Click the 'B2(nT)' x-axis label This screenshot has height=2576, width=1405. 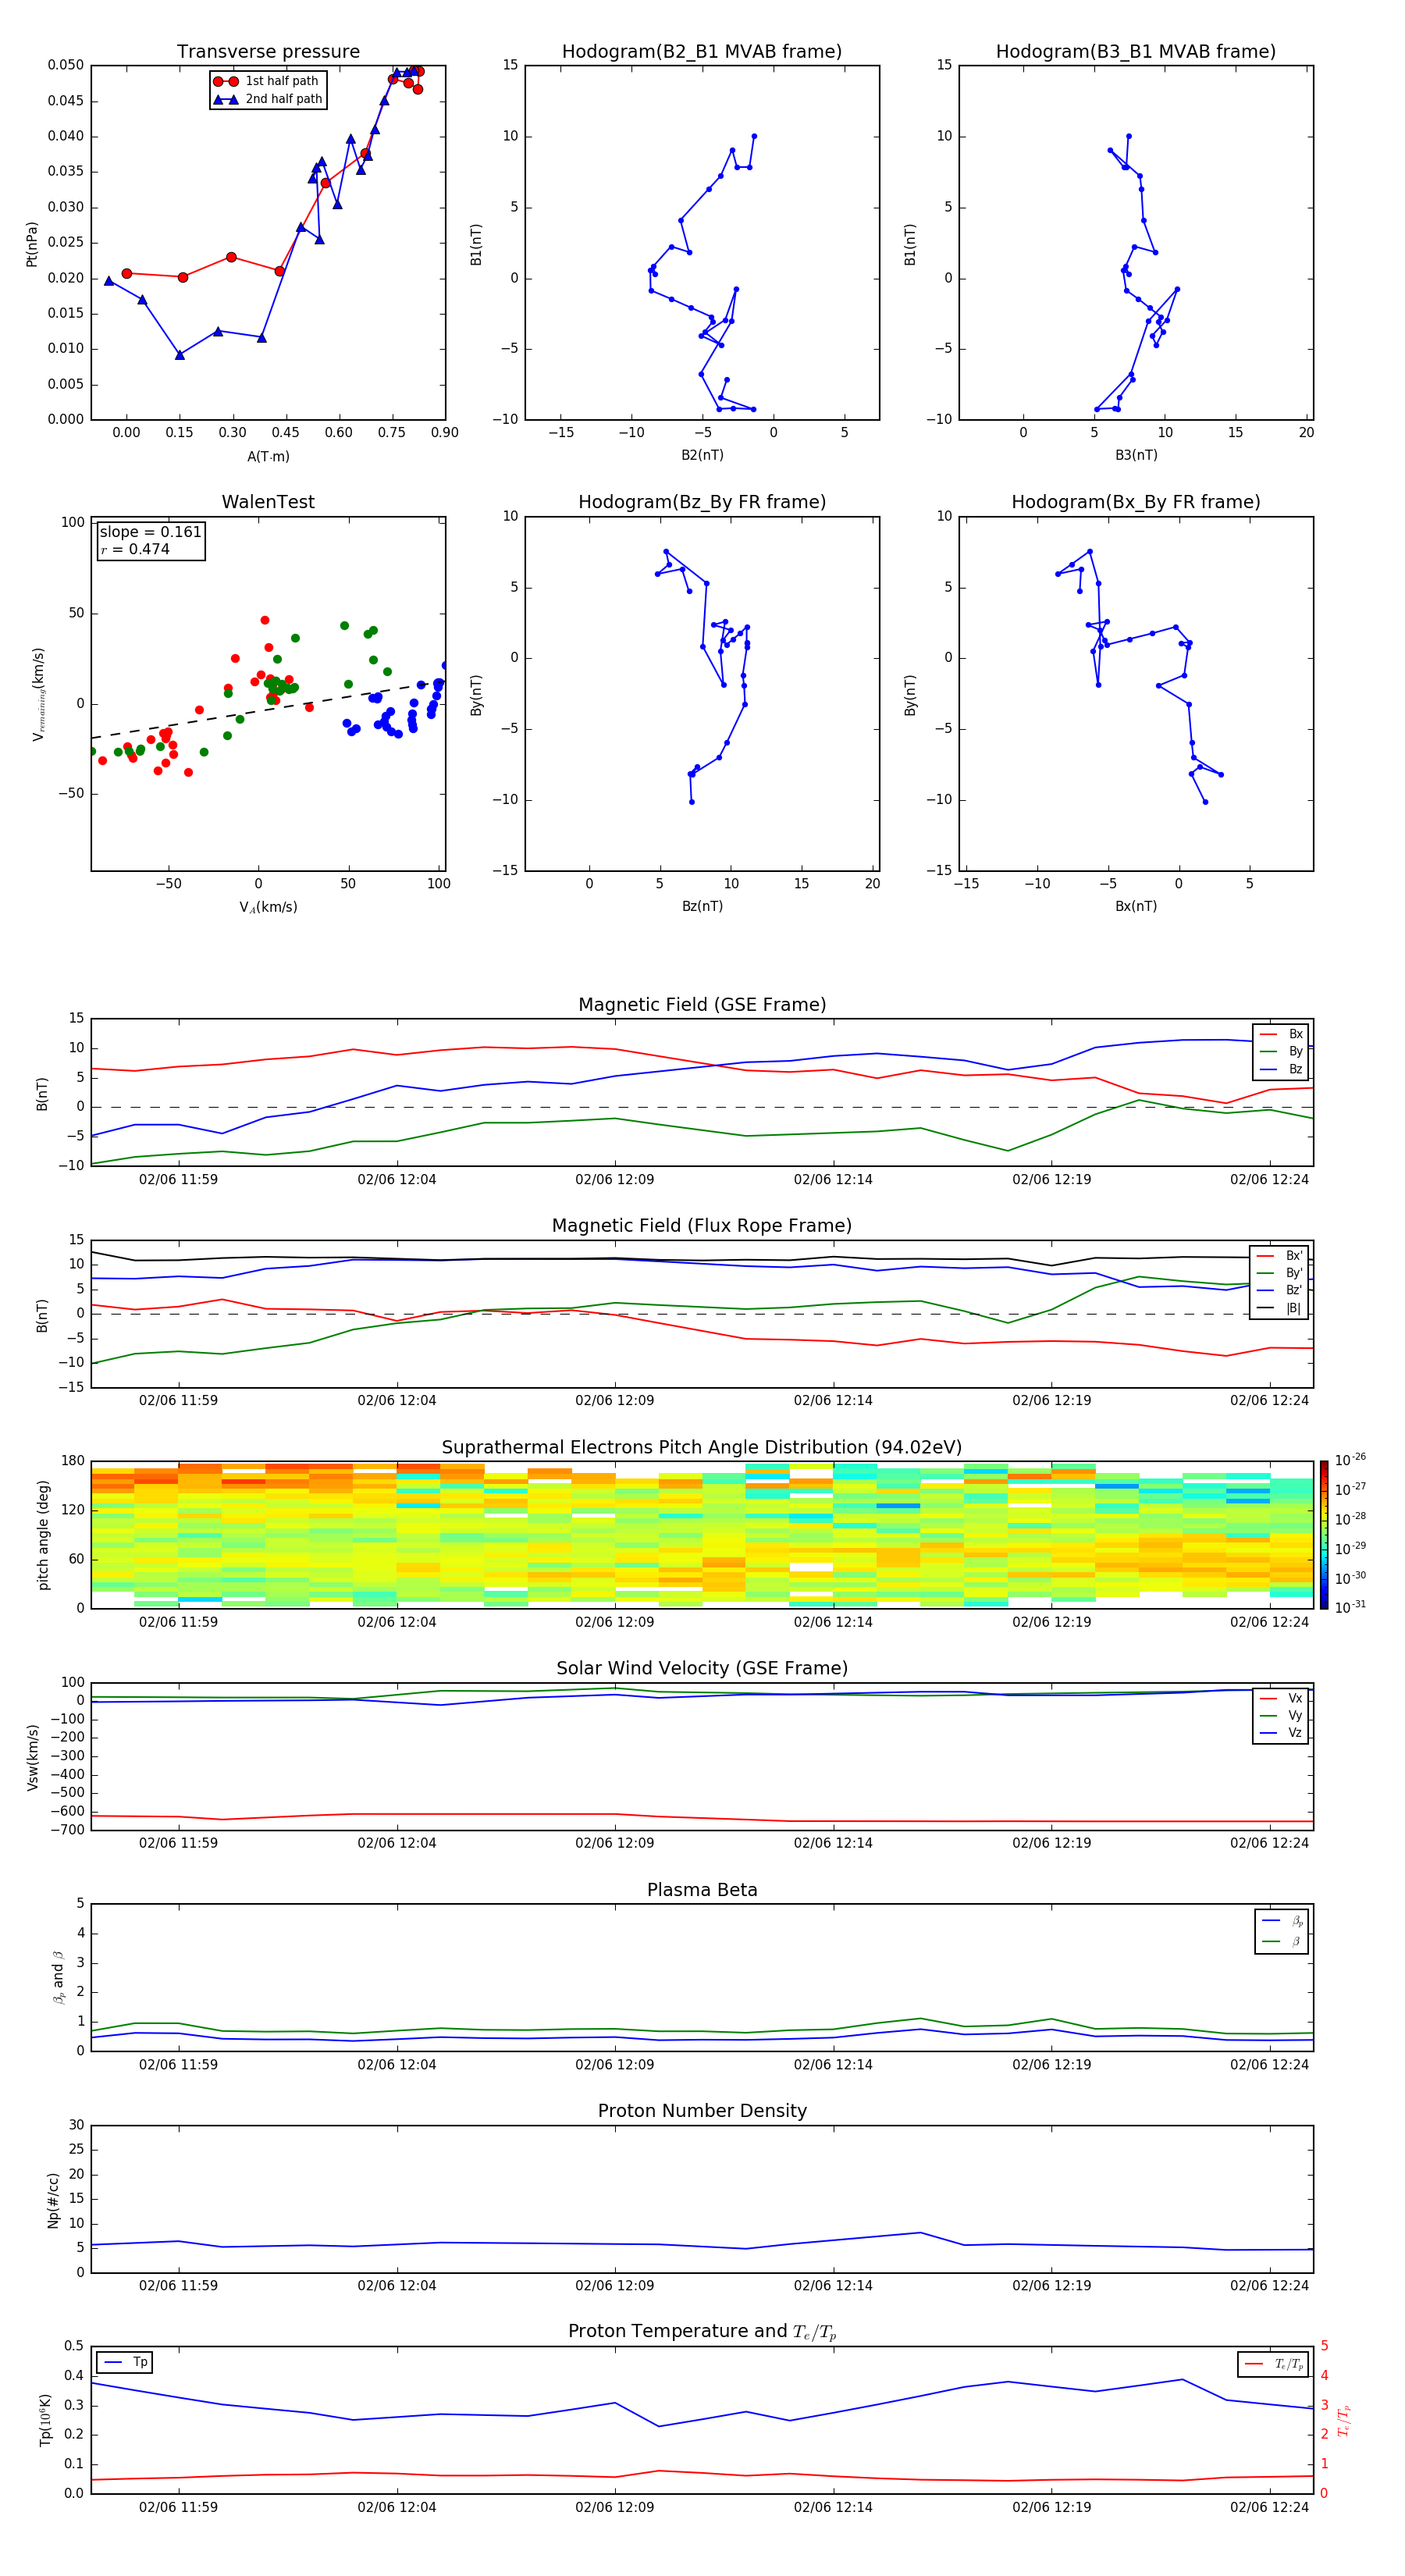(x=702, y=455)
